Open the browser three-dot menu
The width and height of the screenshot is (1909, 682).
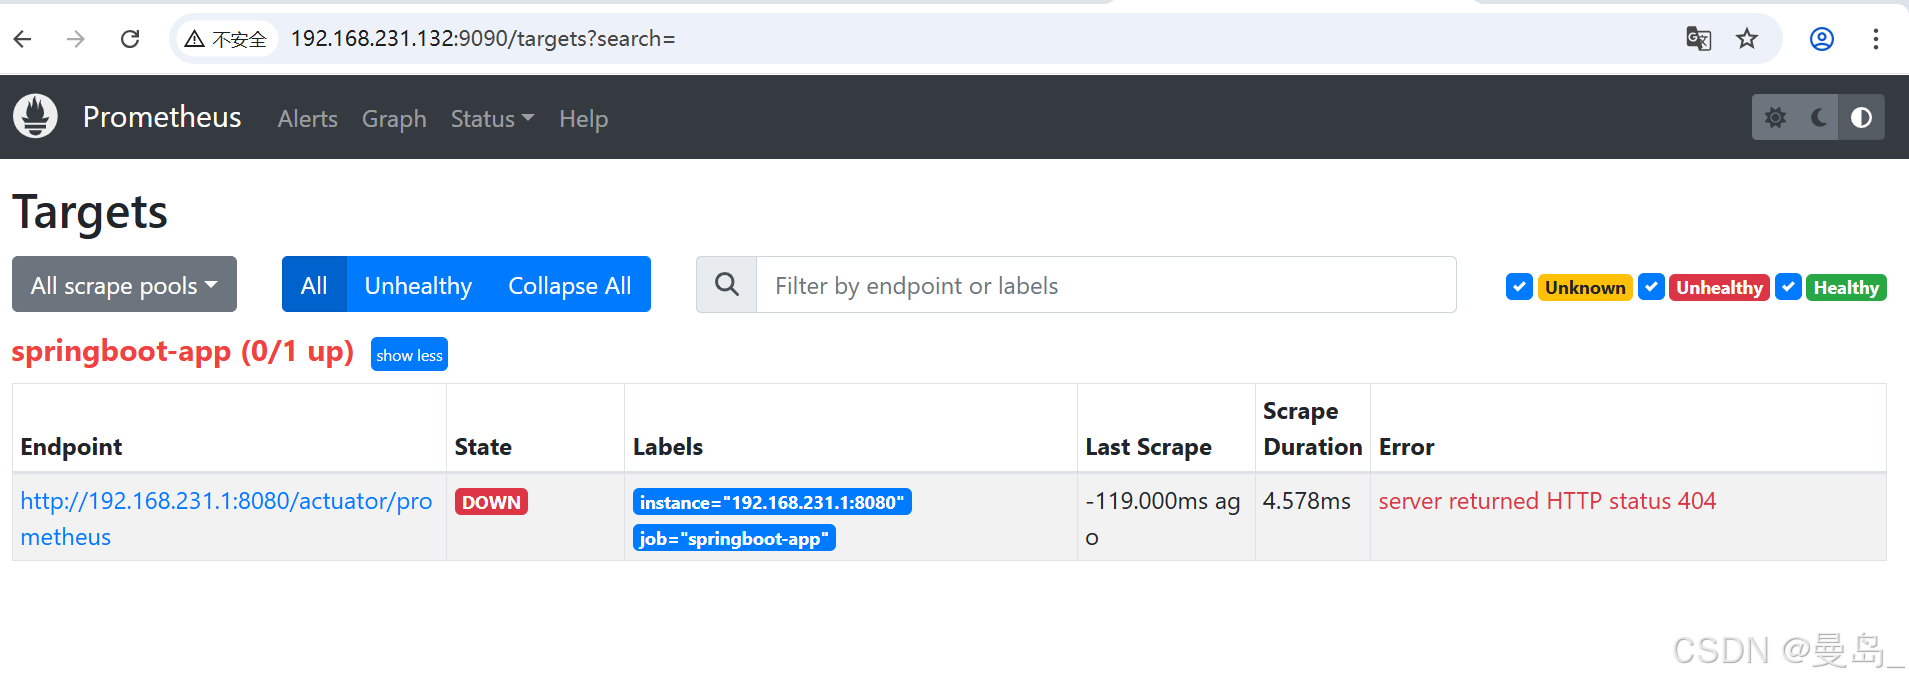(x=1876, y=39)
